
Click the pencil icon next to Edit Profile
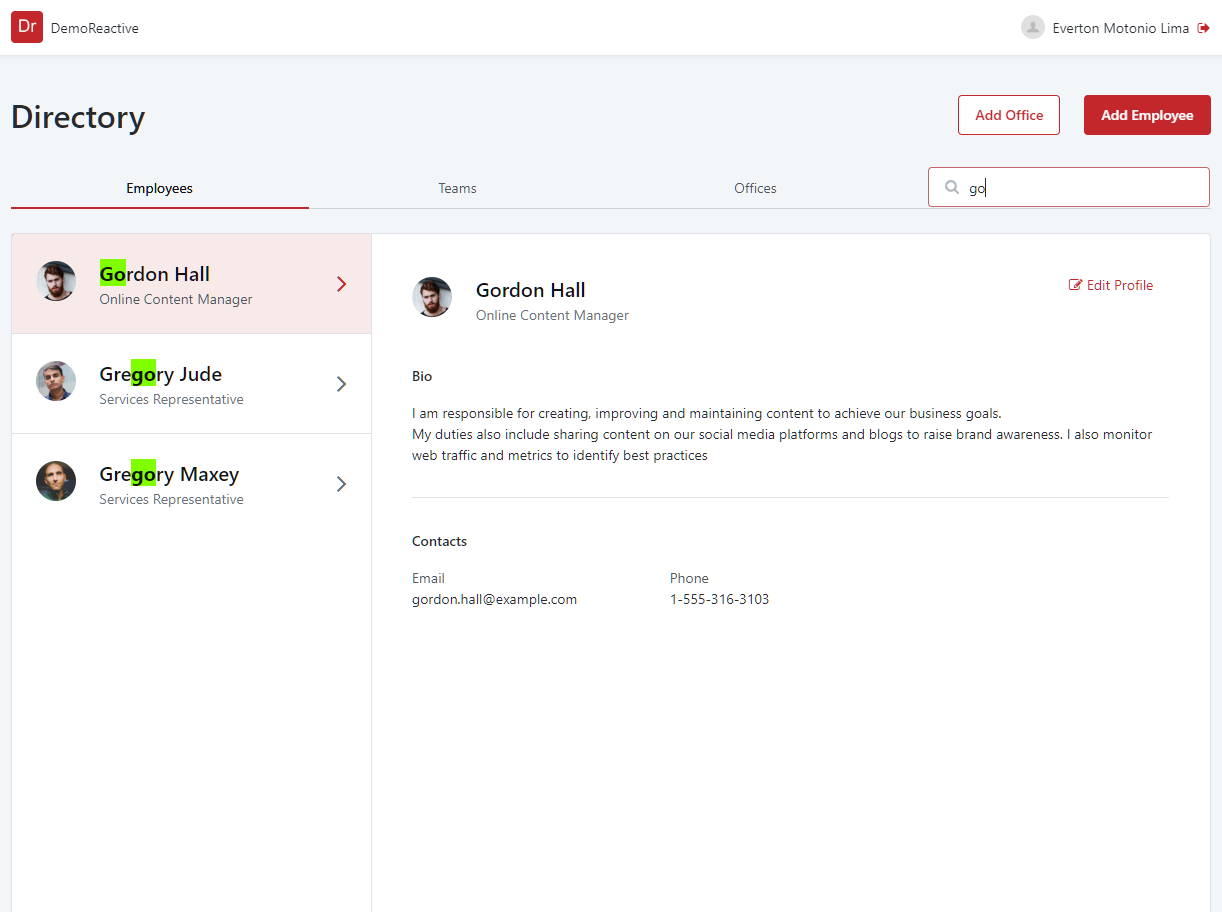pos(1075,285)
